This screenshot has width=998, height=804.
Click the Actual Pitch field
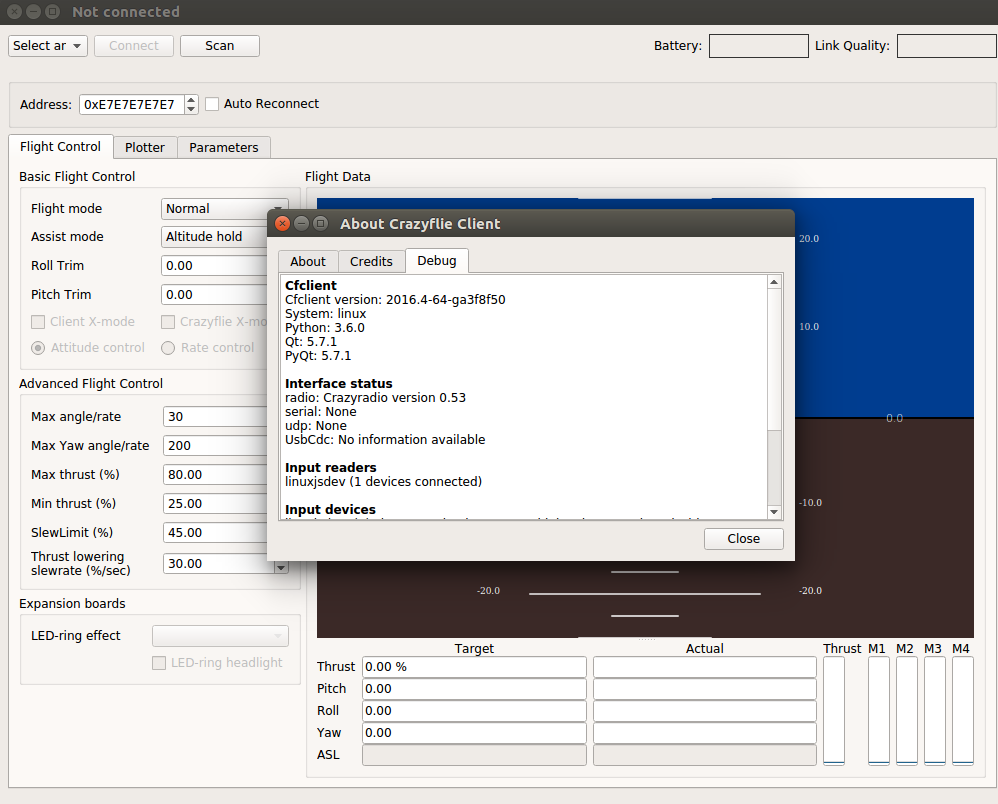click(x=705, y=689)
